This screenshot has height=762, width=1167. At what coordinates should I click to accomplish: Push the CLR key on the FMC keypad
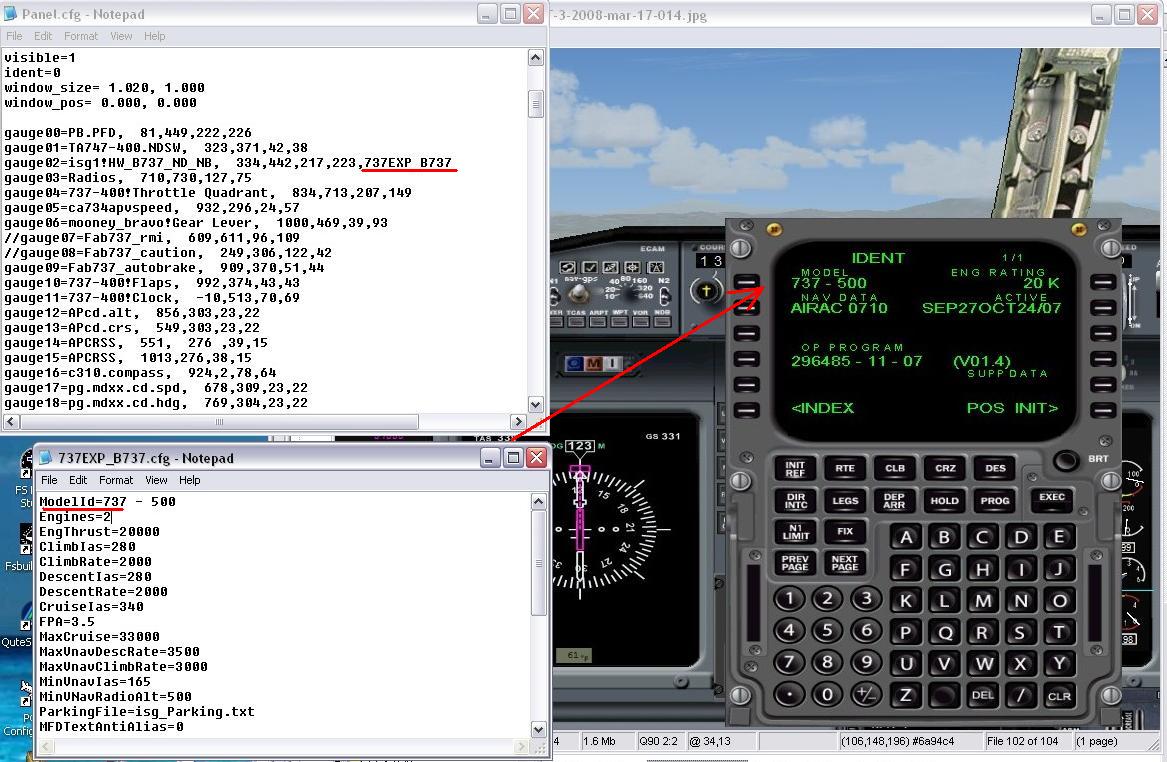(x=1059, y=696)
